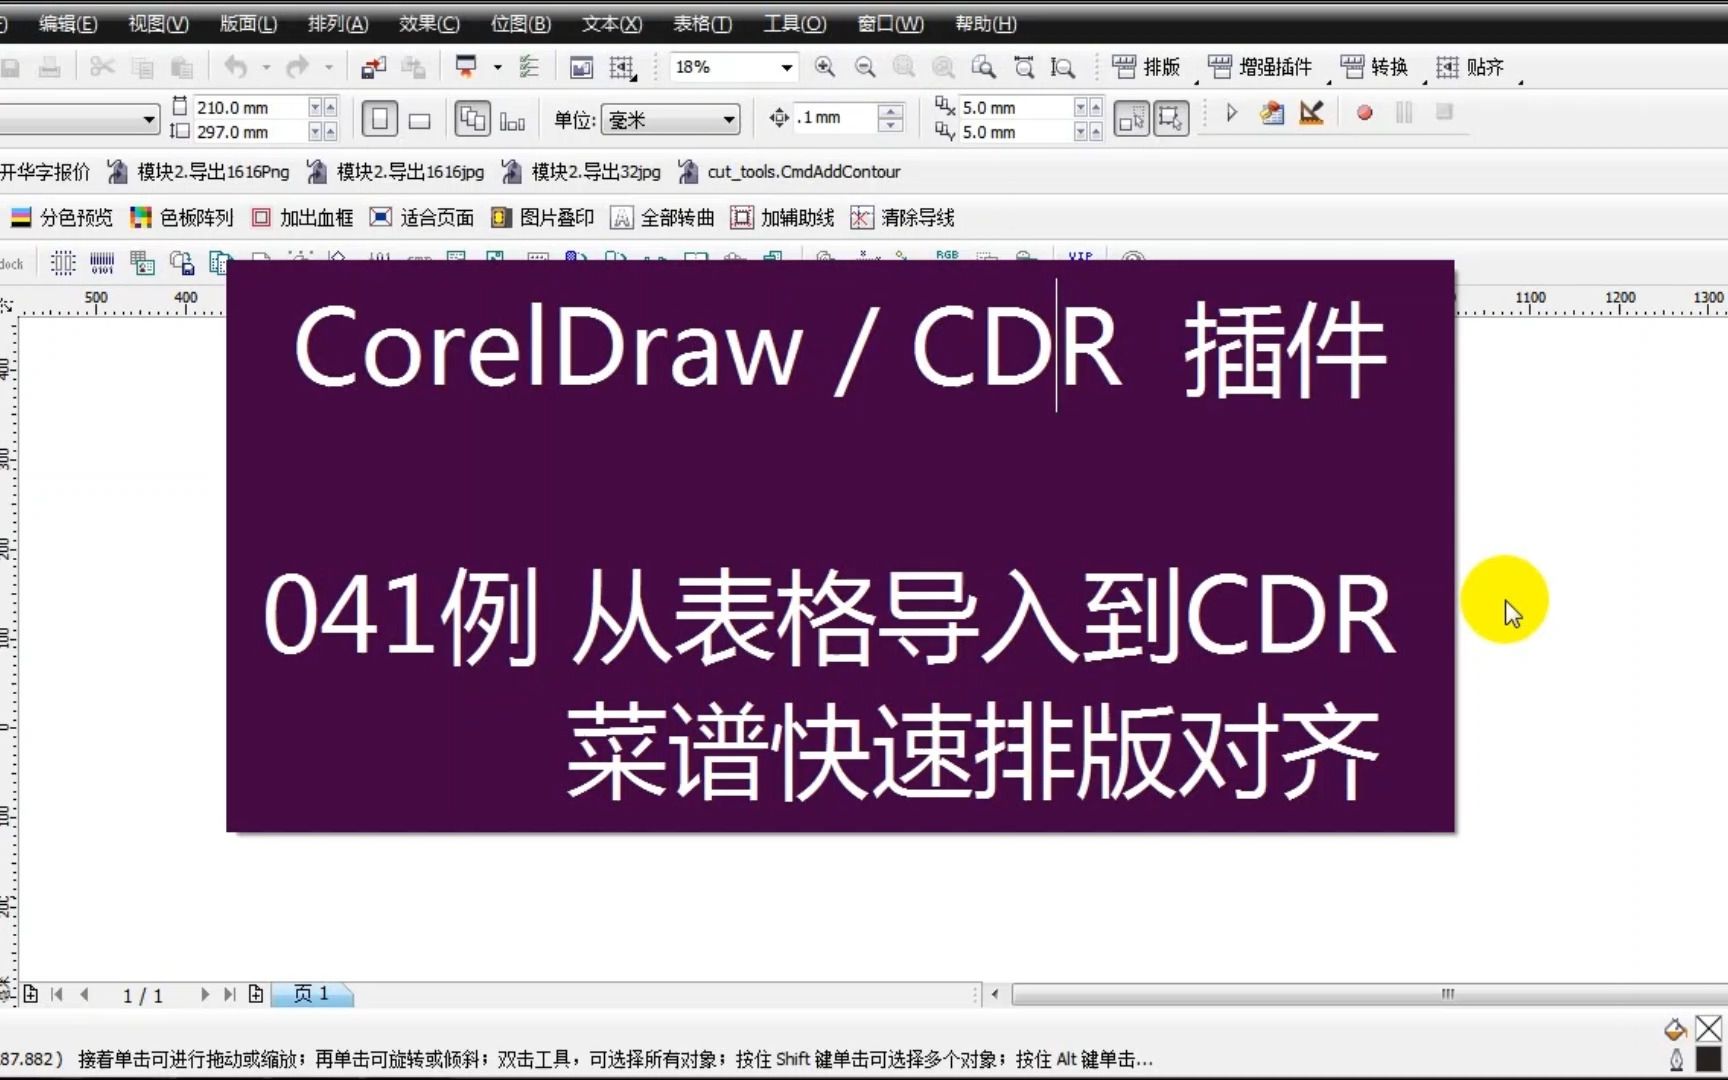
Task: Click the 加出血框 button
Action: coord(302,217)
